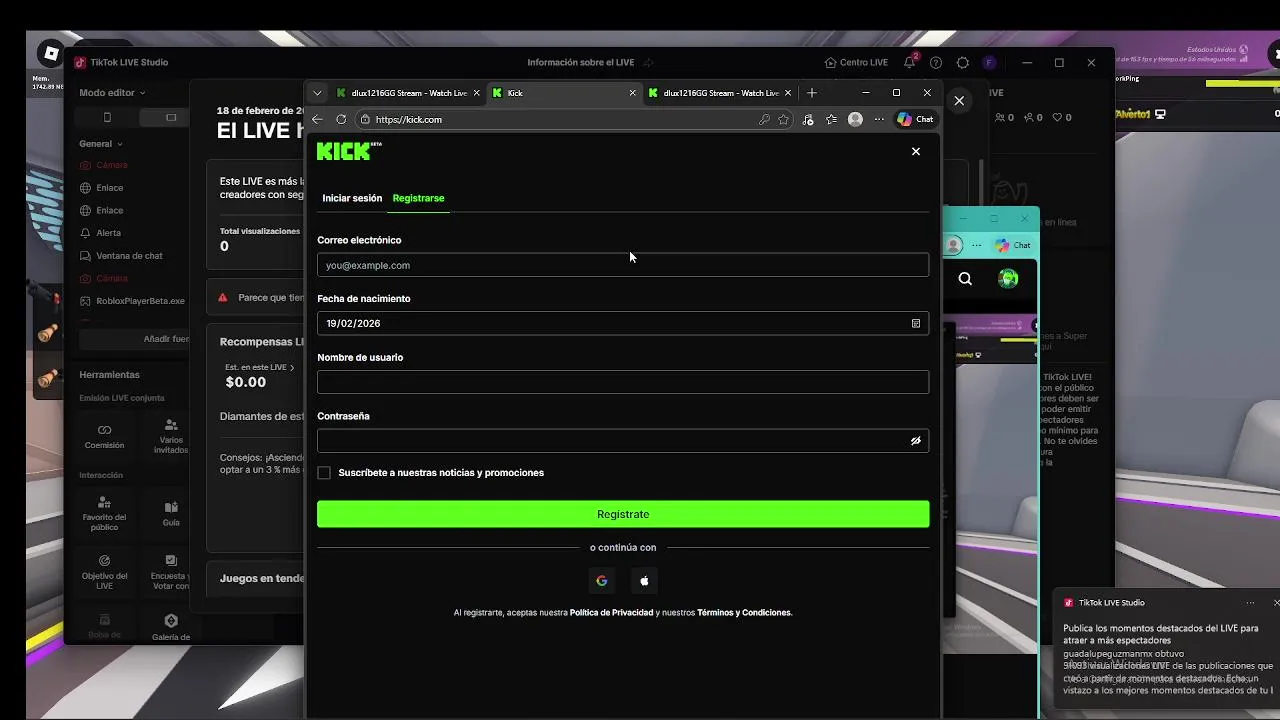This screenshot has width=1280, height=720.
Task: Close the Kick browser tab
Action: [632, 93]
